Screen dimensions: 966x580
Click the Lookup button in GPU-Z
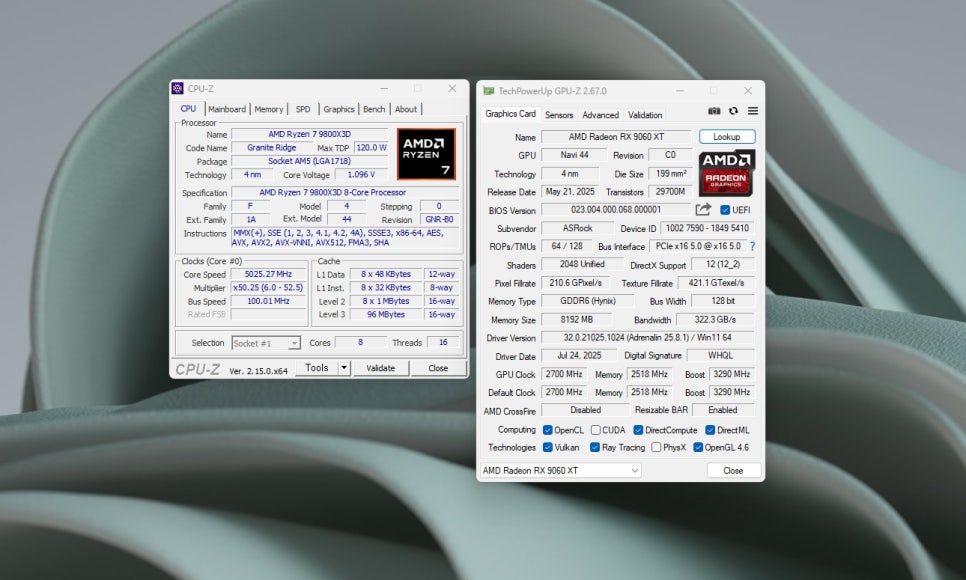pos(727,137)
